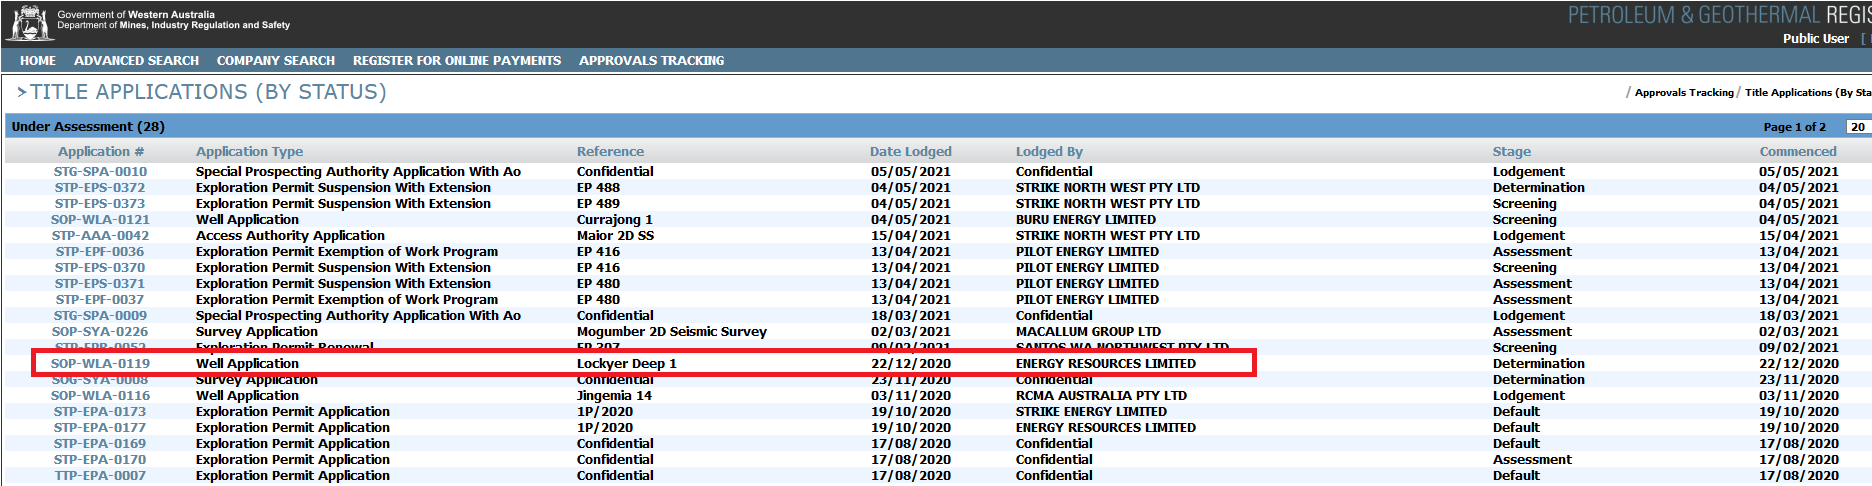
Task: Sort by Application Type column header
Action: (x=249, y=152)
